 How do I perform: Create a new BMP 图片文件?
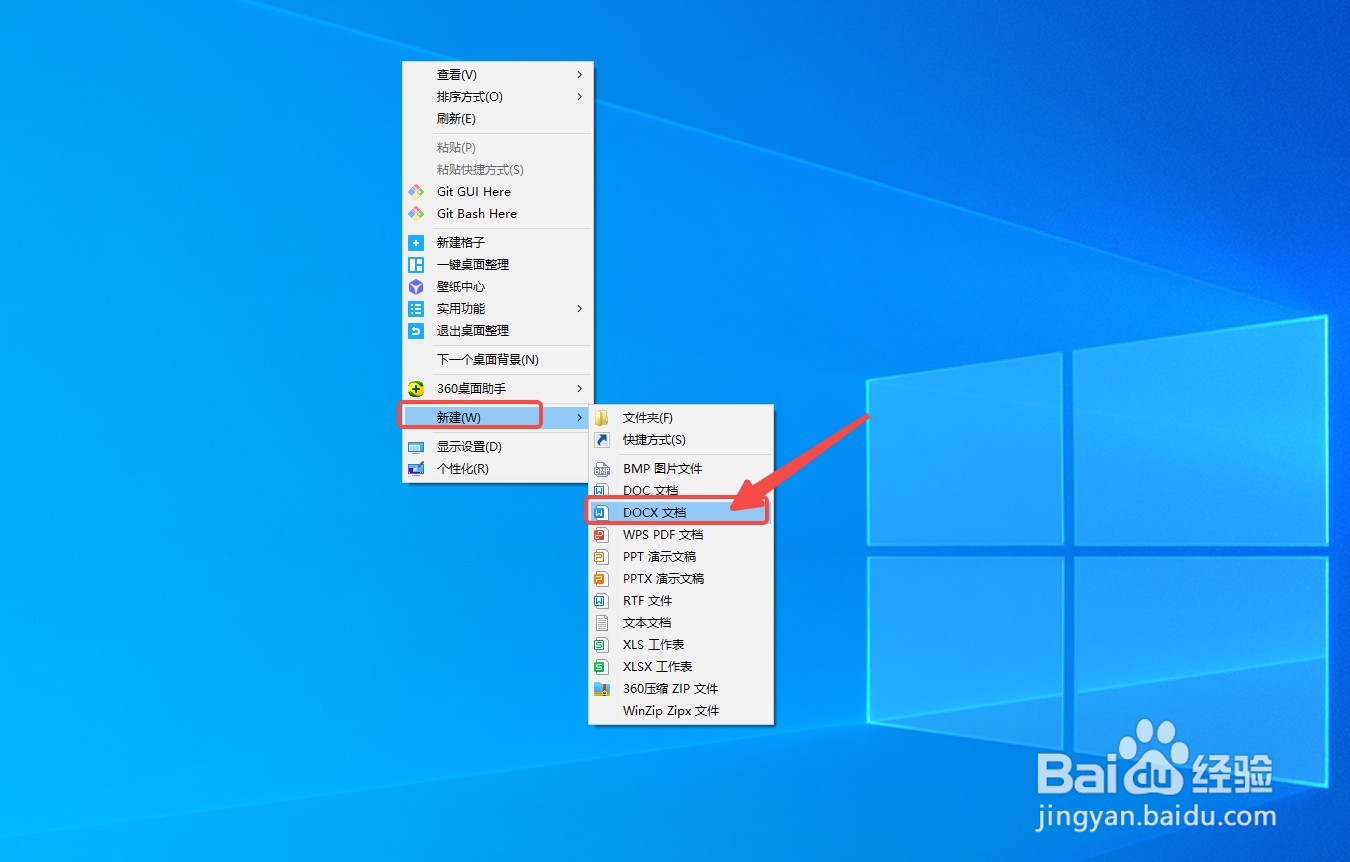[681, 469]
